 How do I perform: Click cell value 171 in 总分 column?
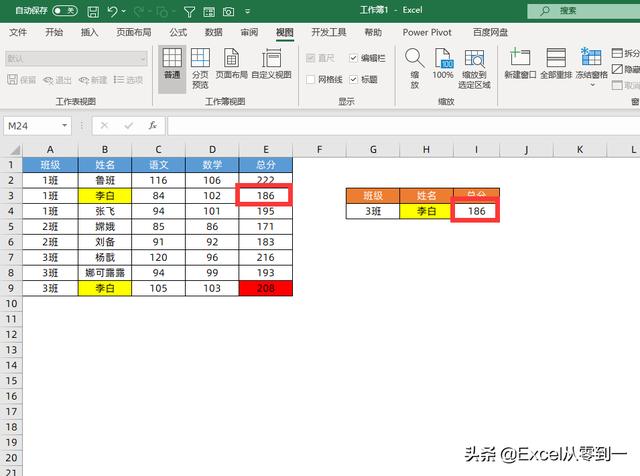[266, 227]
